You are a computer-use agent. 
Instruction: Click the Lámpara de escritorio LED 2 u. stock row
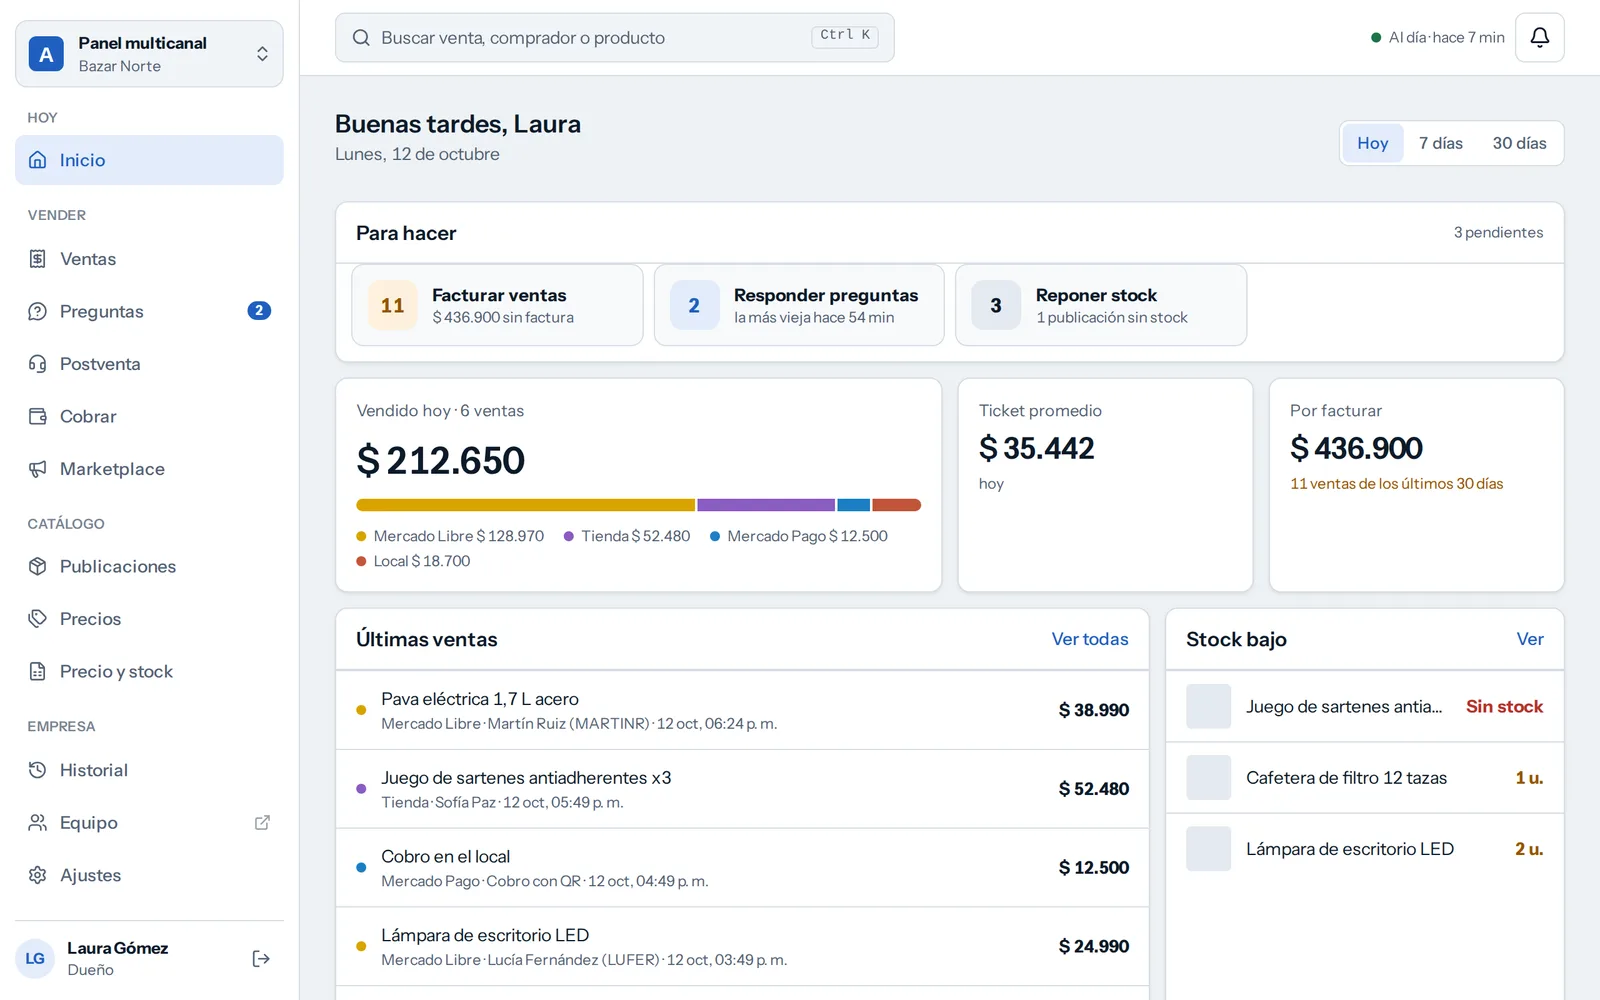coord(1365,849)
